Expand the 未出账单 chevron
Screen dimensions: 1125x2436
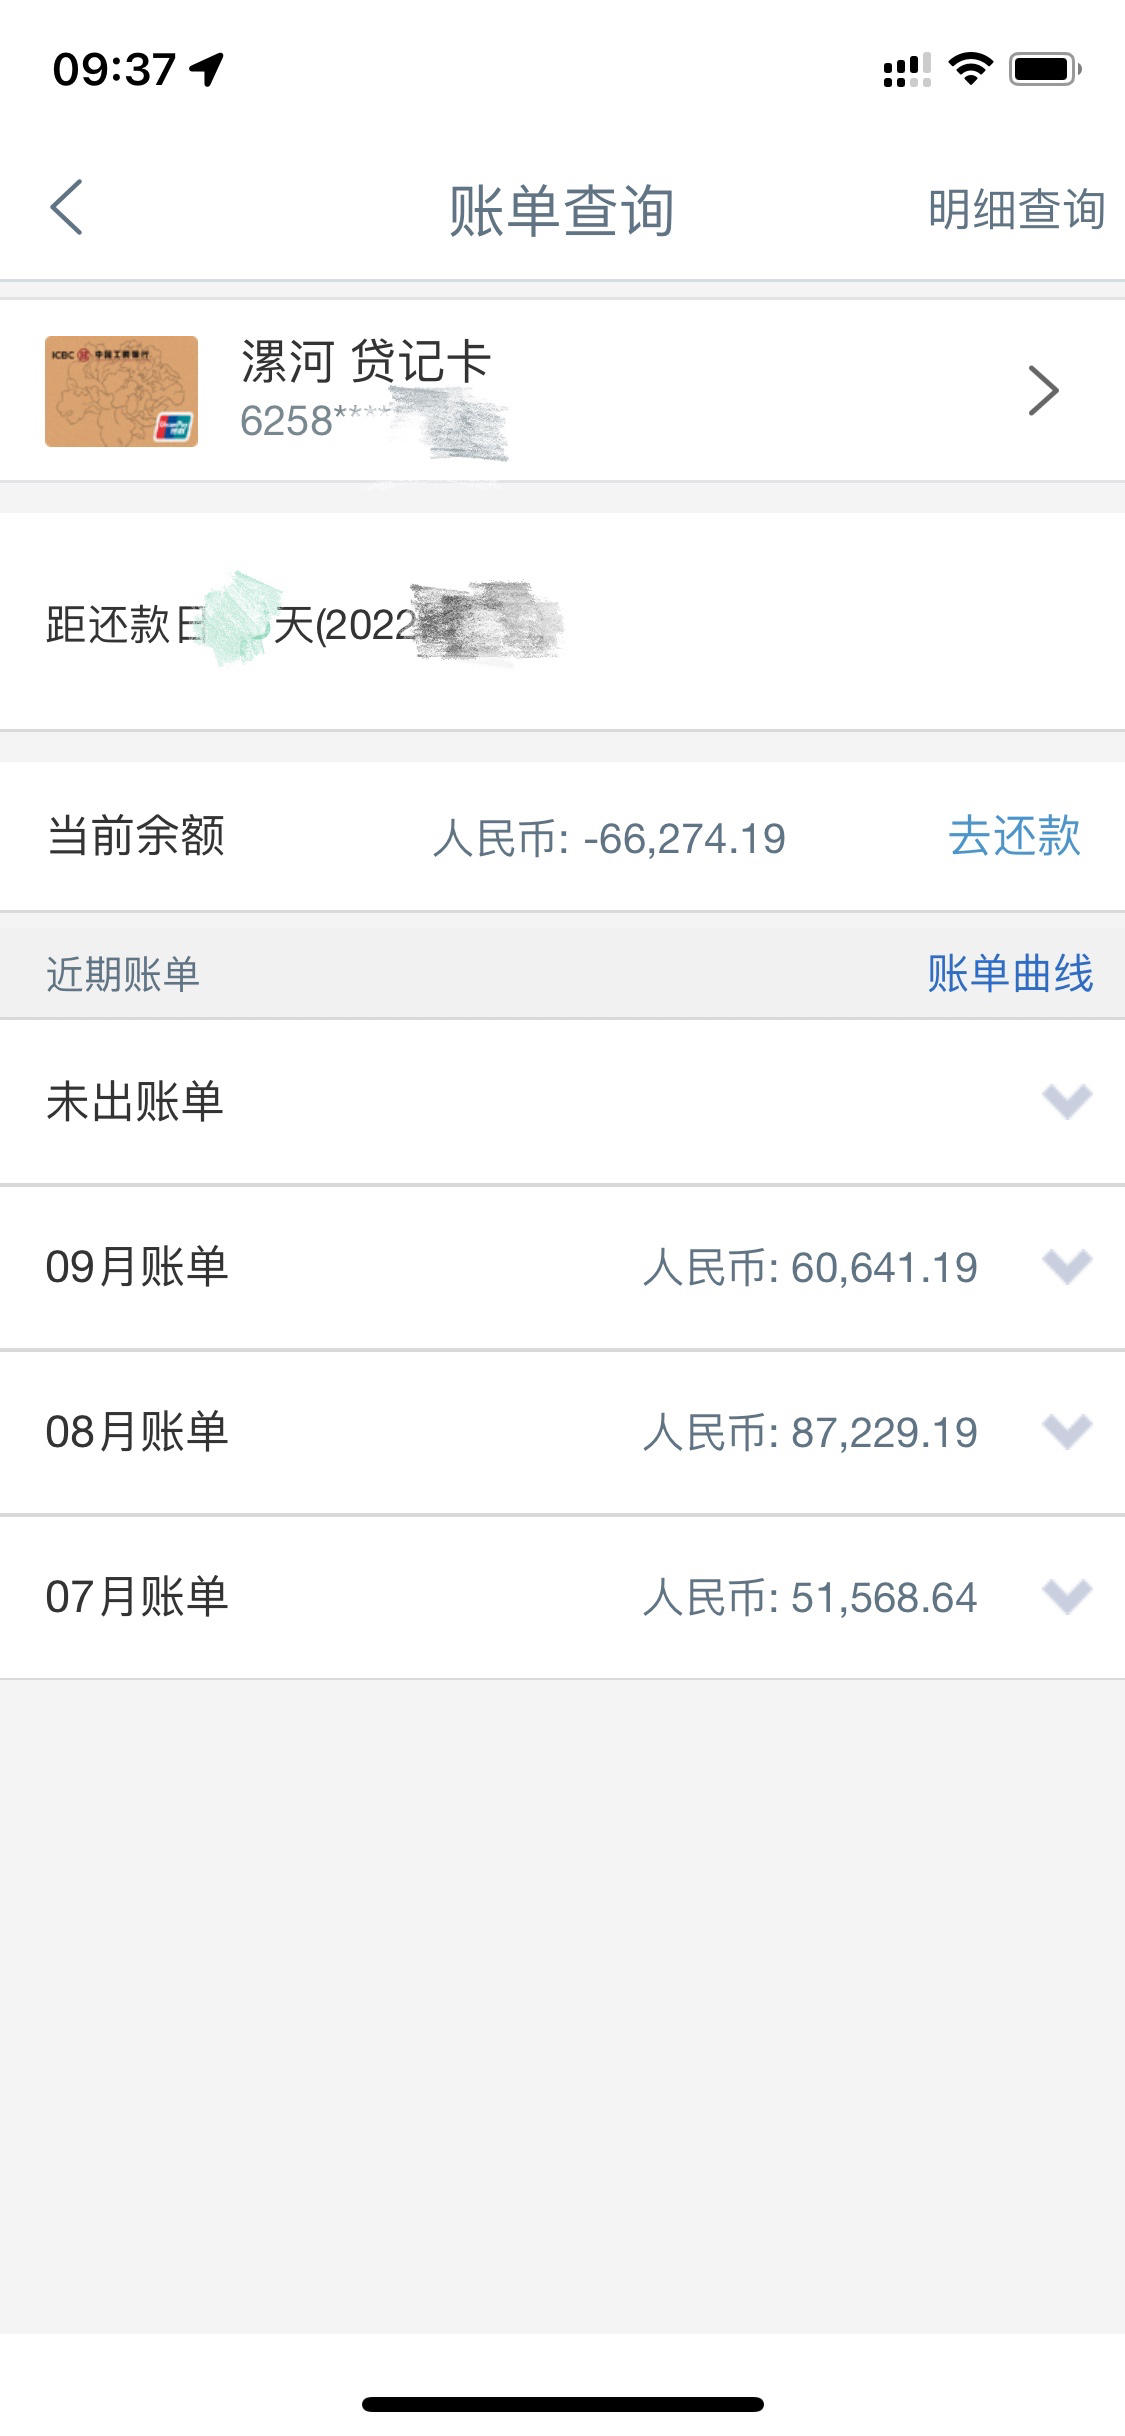pos(1067,1101)
